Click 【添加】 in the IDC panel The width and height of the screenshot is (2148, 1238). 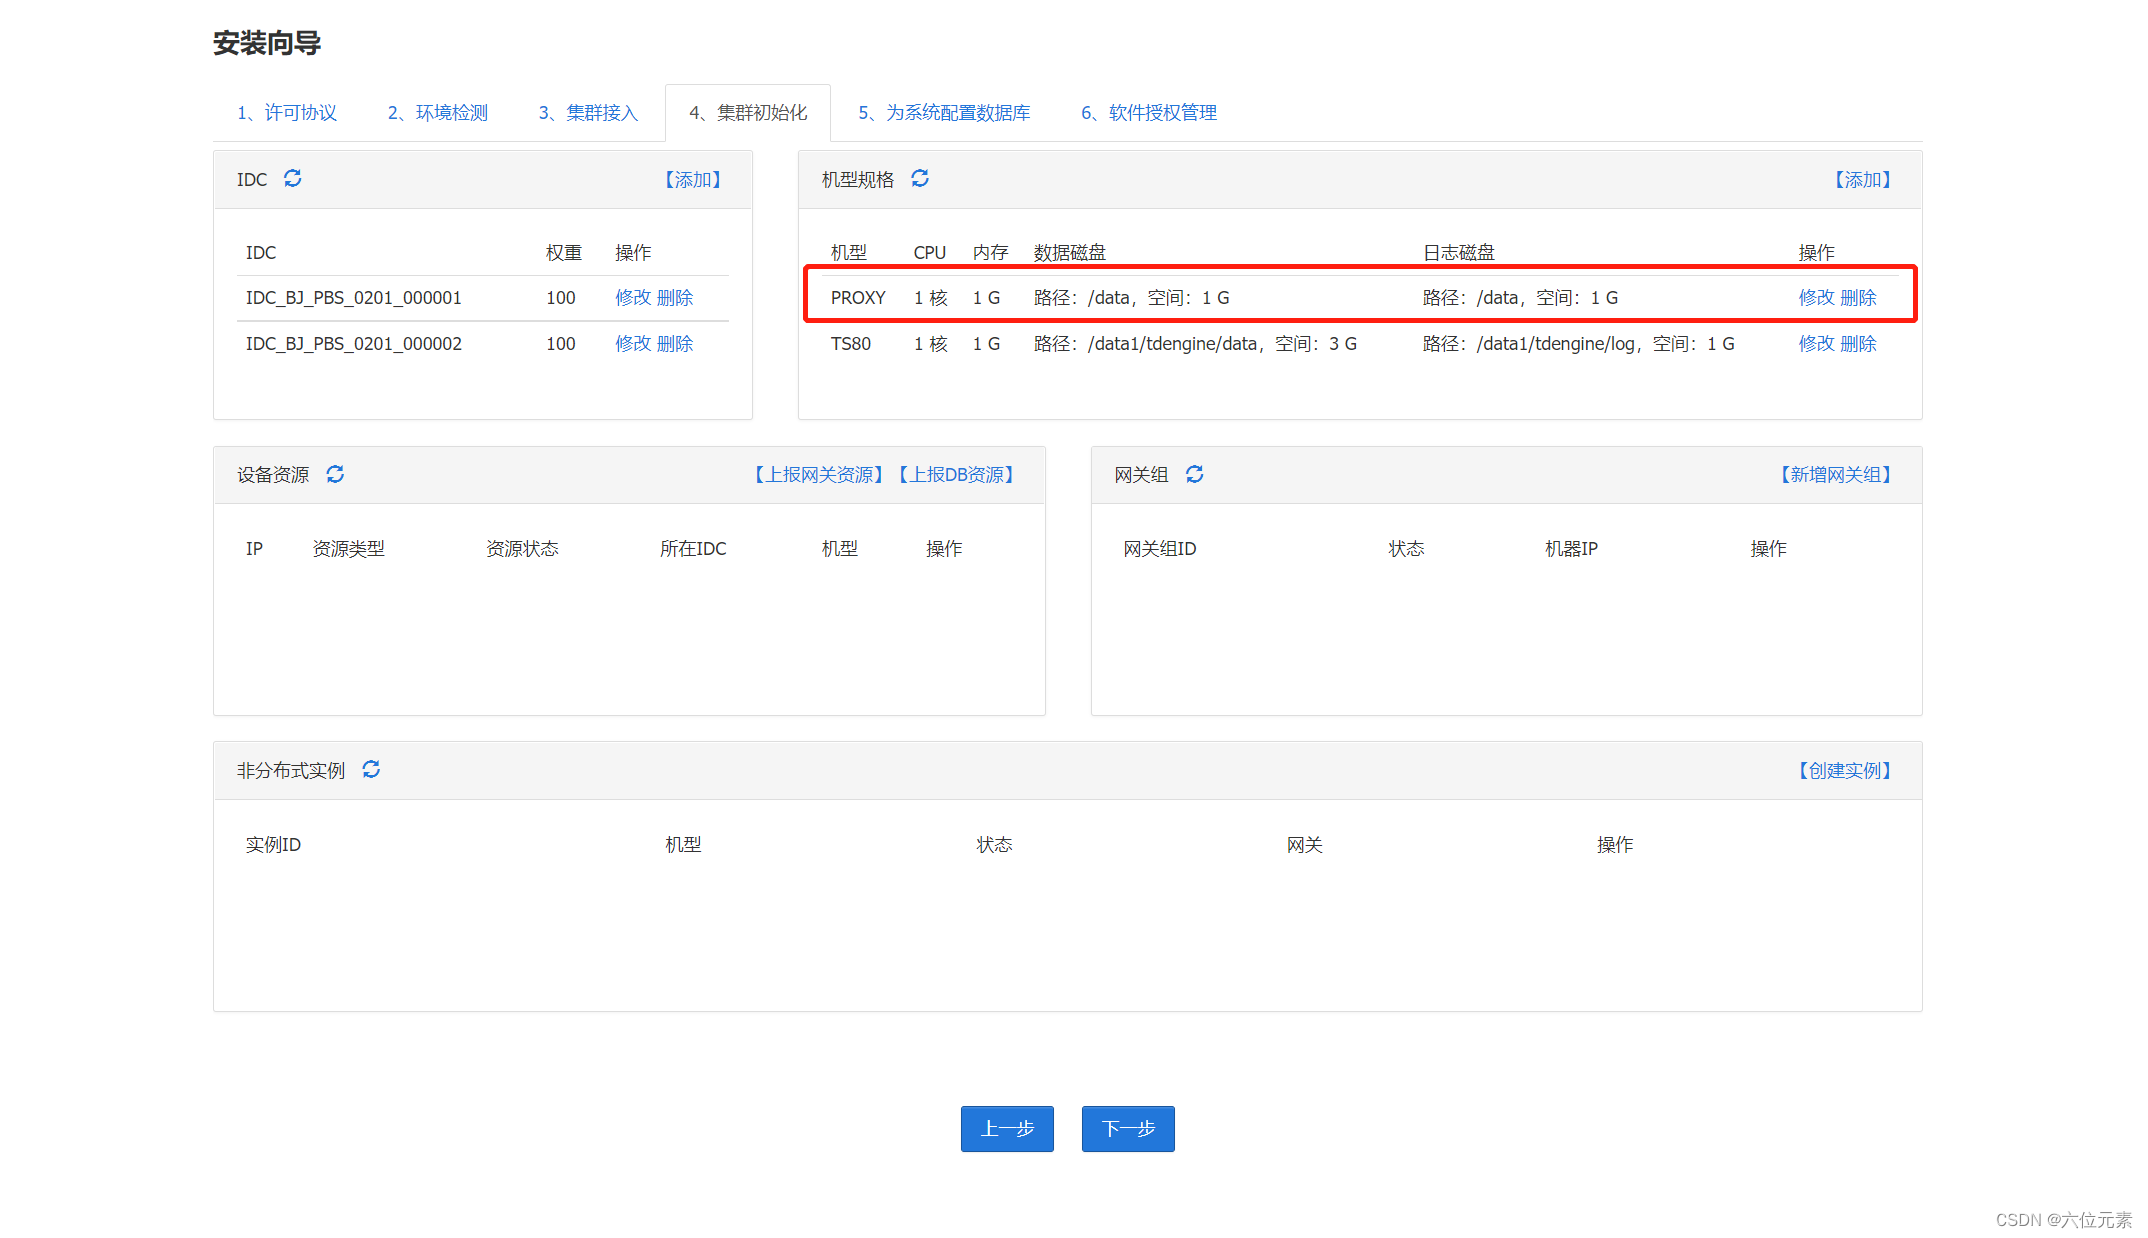tap(693, 180)
